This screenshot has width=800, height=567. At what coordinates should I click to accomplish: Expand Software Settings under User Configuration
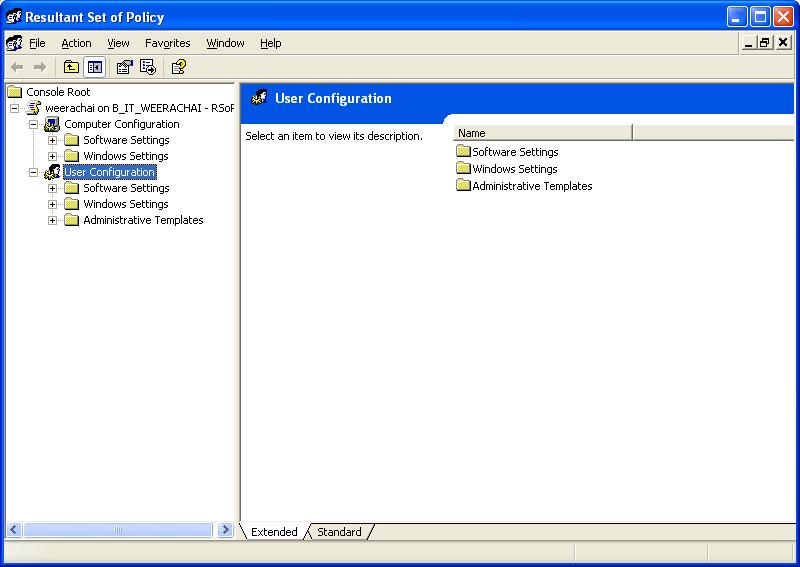click(53, 188)
